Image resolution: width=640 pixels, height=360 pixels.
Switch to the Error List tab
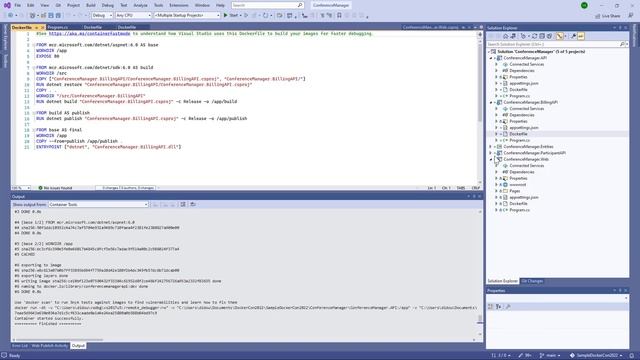pos(20,346)
